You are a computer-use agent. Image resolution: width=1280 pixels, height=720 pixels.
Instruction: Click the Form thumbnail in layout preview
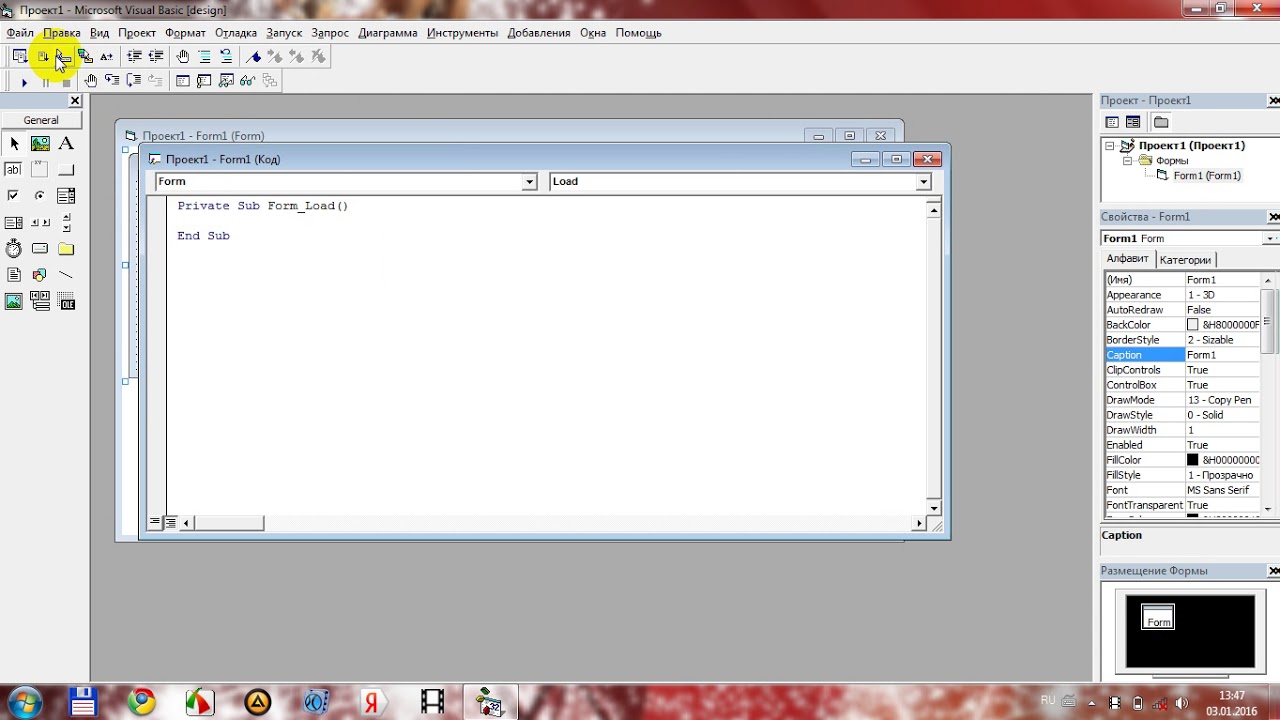1158,618
